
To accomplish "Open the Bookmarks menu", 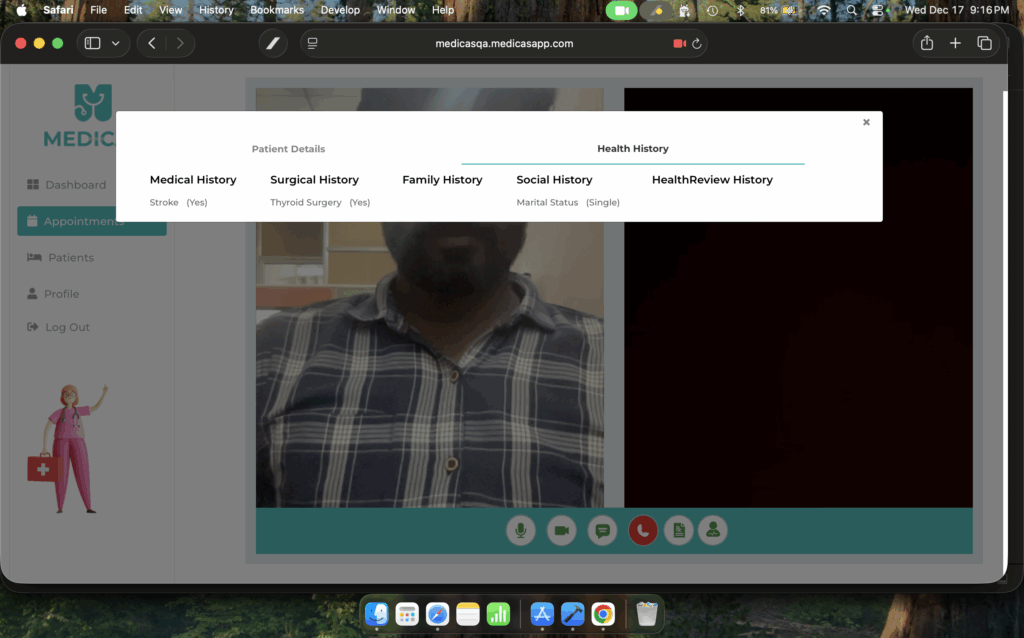I will tap(277, 10).
